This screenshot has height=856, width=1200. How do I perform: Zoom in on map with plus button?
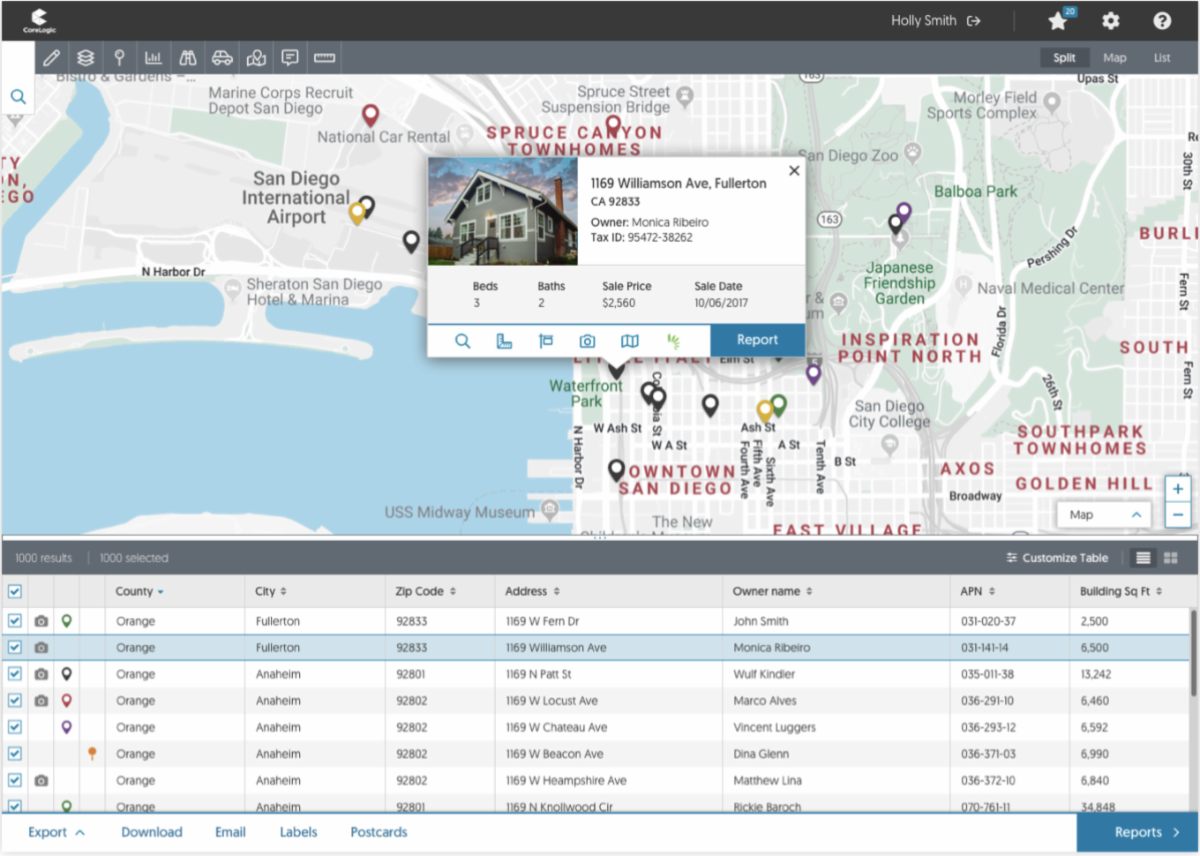(x=1177, y=489)
